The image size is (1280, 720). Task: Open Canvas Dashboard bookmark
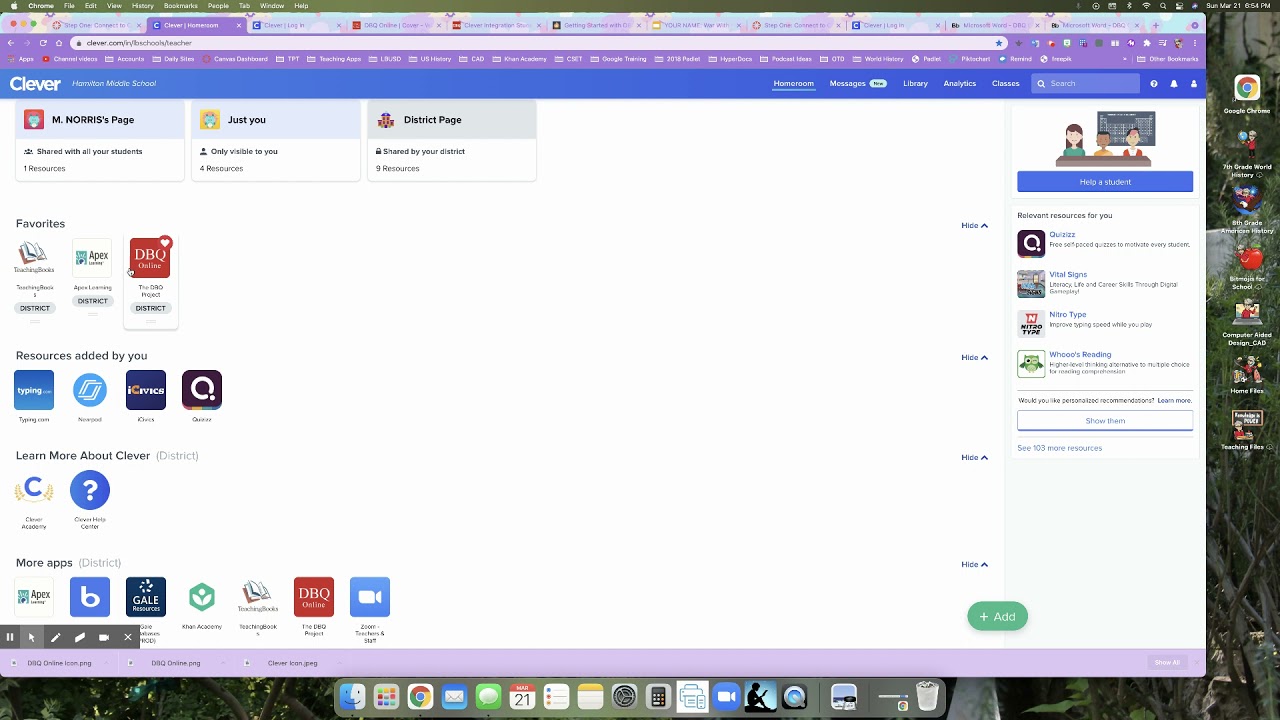pos(237,59)
